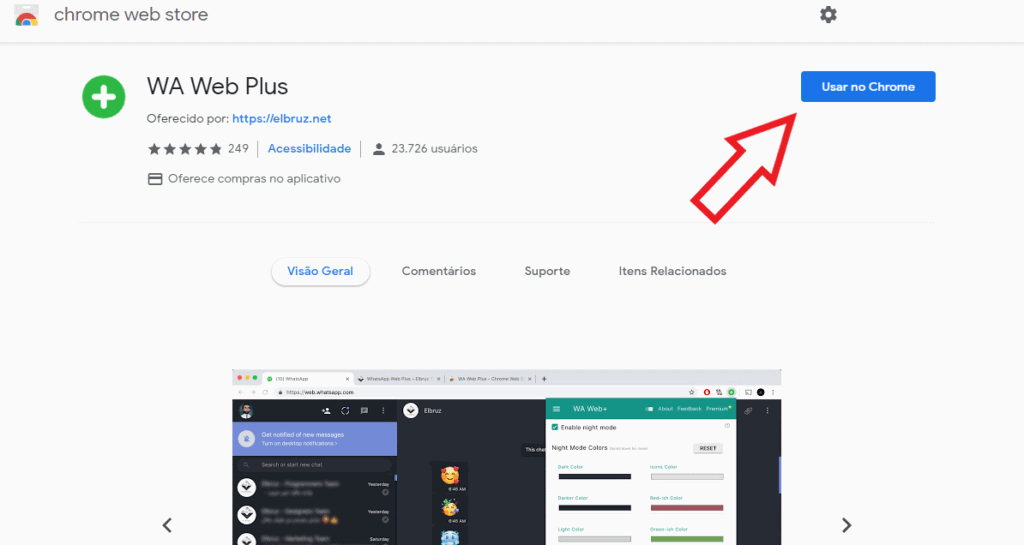Image resolution: width=1024 pixels, height=545 pixels.
Task: Click the Premium link in preview popup
Action: [717, 409]
